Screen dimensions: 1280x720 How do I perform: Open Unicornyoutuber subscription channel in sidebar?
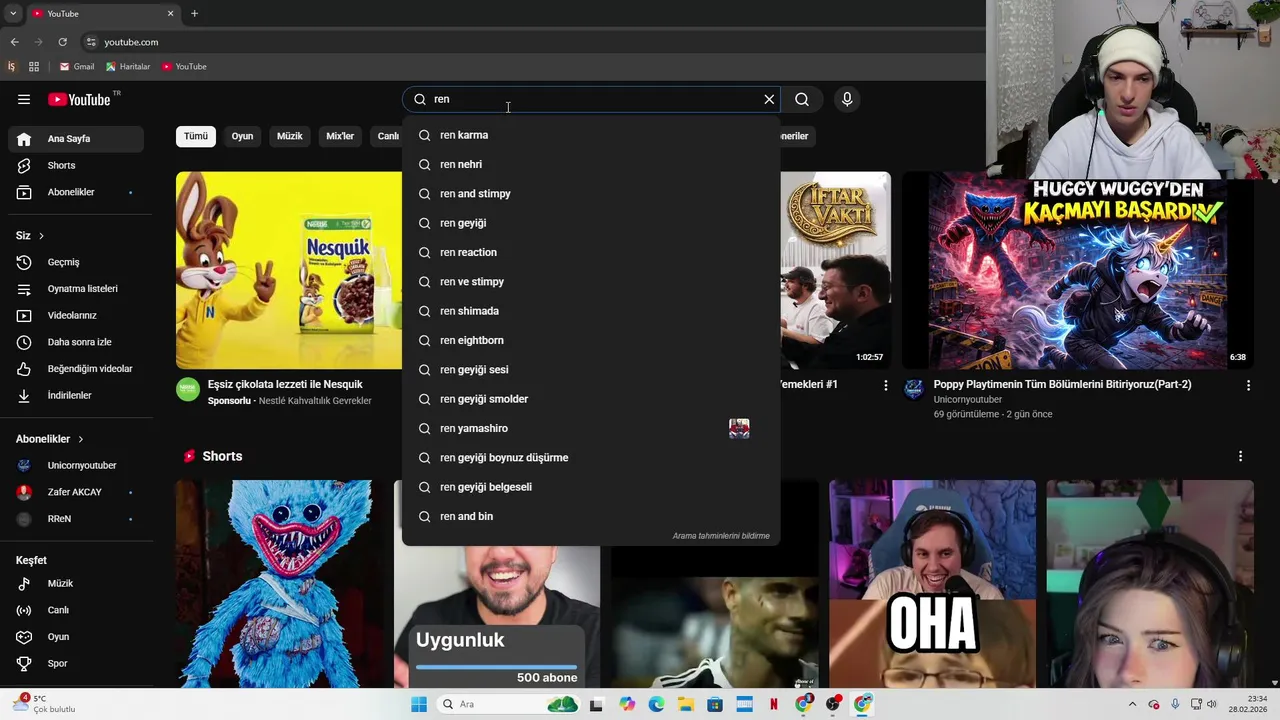76,466
